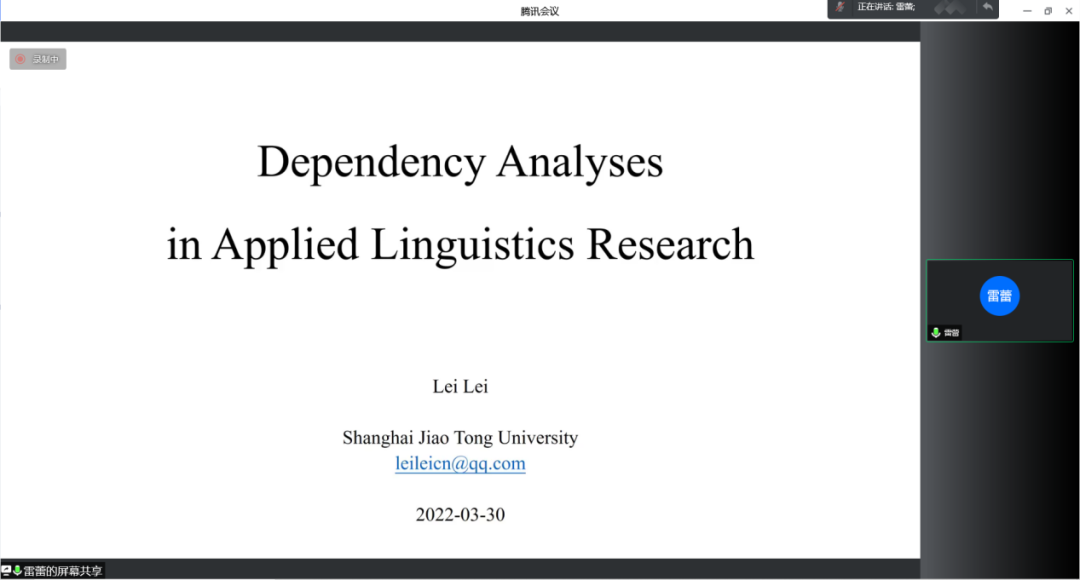Open the leileicn@qq.com email link
Image resolution: width=1080 pixels, height=580 pixels.
[x=460, y=463]
